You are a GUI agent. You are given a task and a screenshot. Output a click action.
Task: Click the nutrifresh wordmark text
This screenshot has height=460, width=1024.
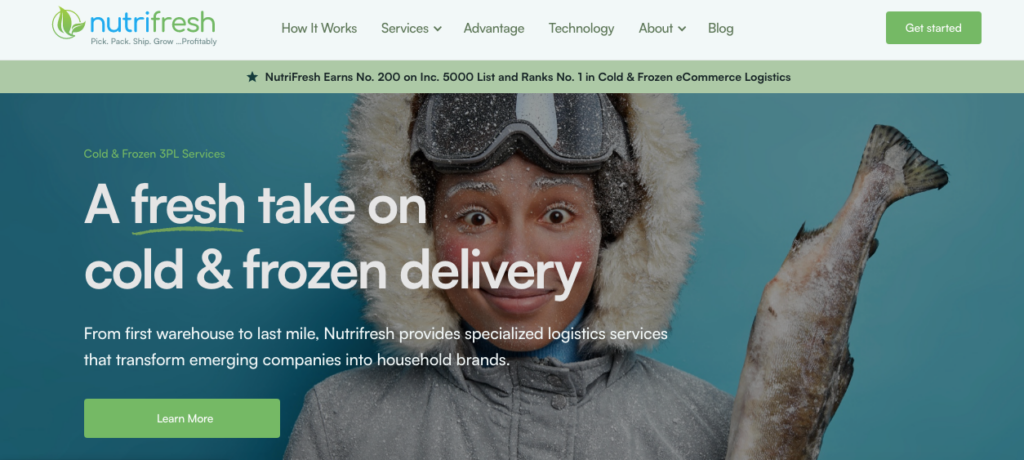click(152, 23)
